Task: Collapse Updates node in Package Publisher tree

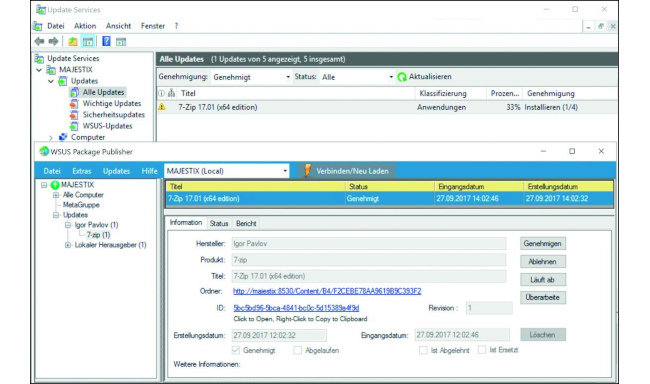Action: [56, 215]
